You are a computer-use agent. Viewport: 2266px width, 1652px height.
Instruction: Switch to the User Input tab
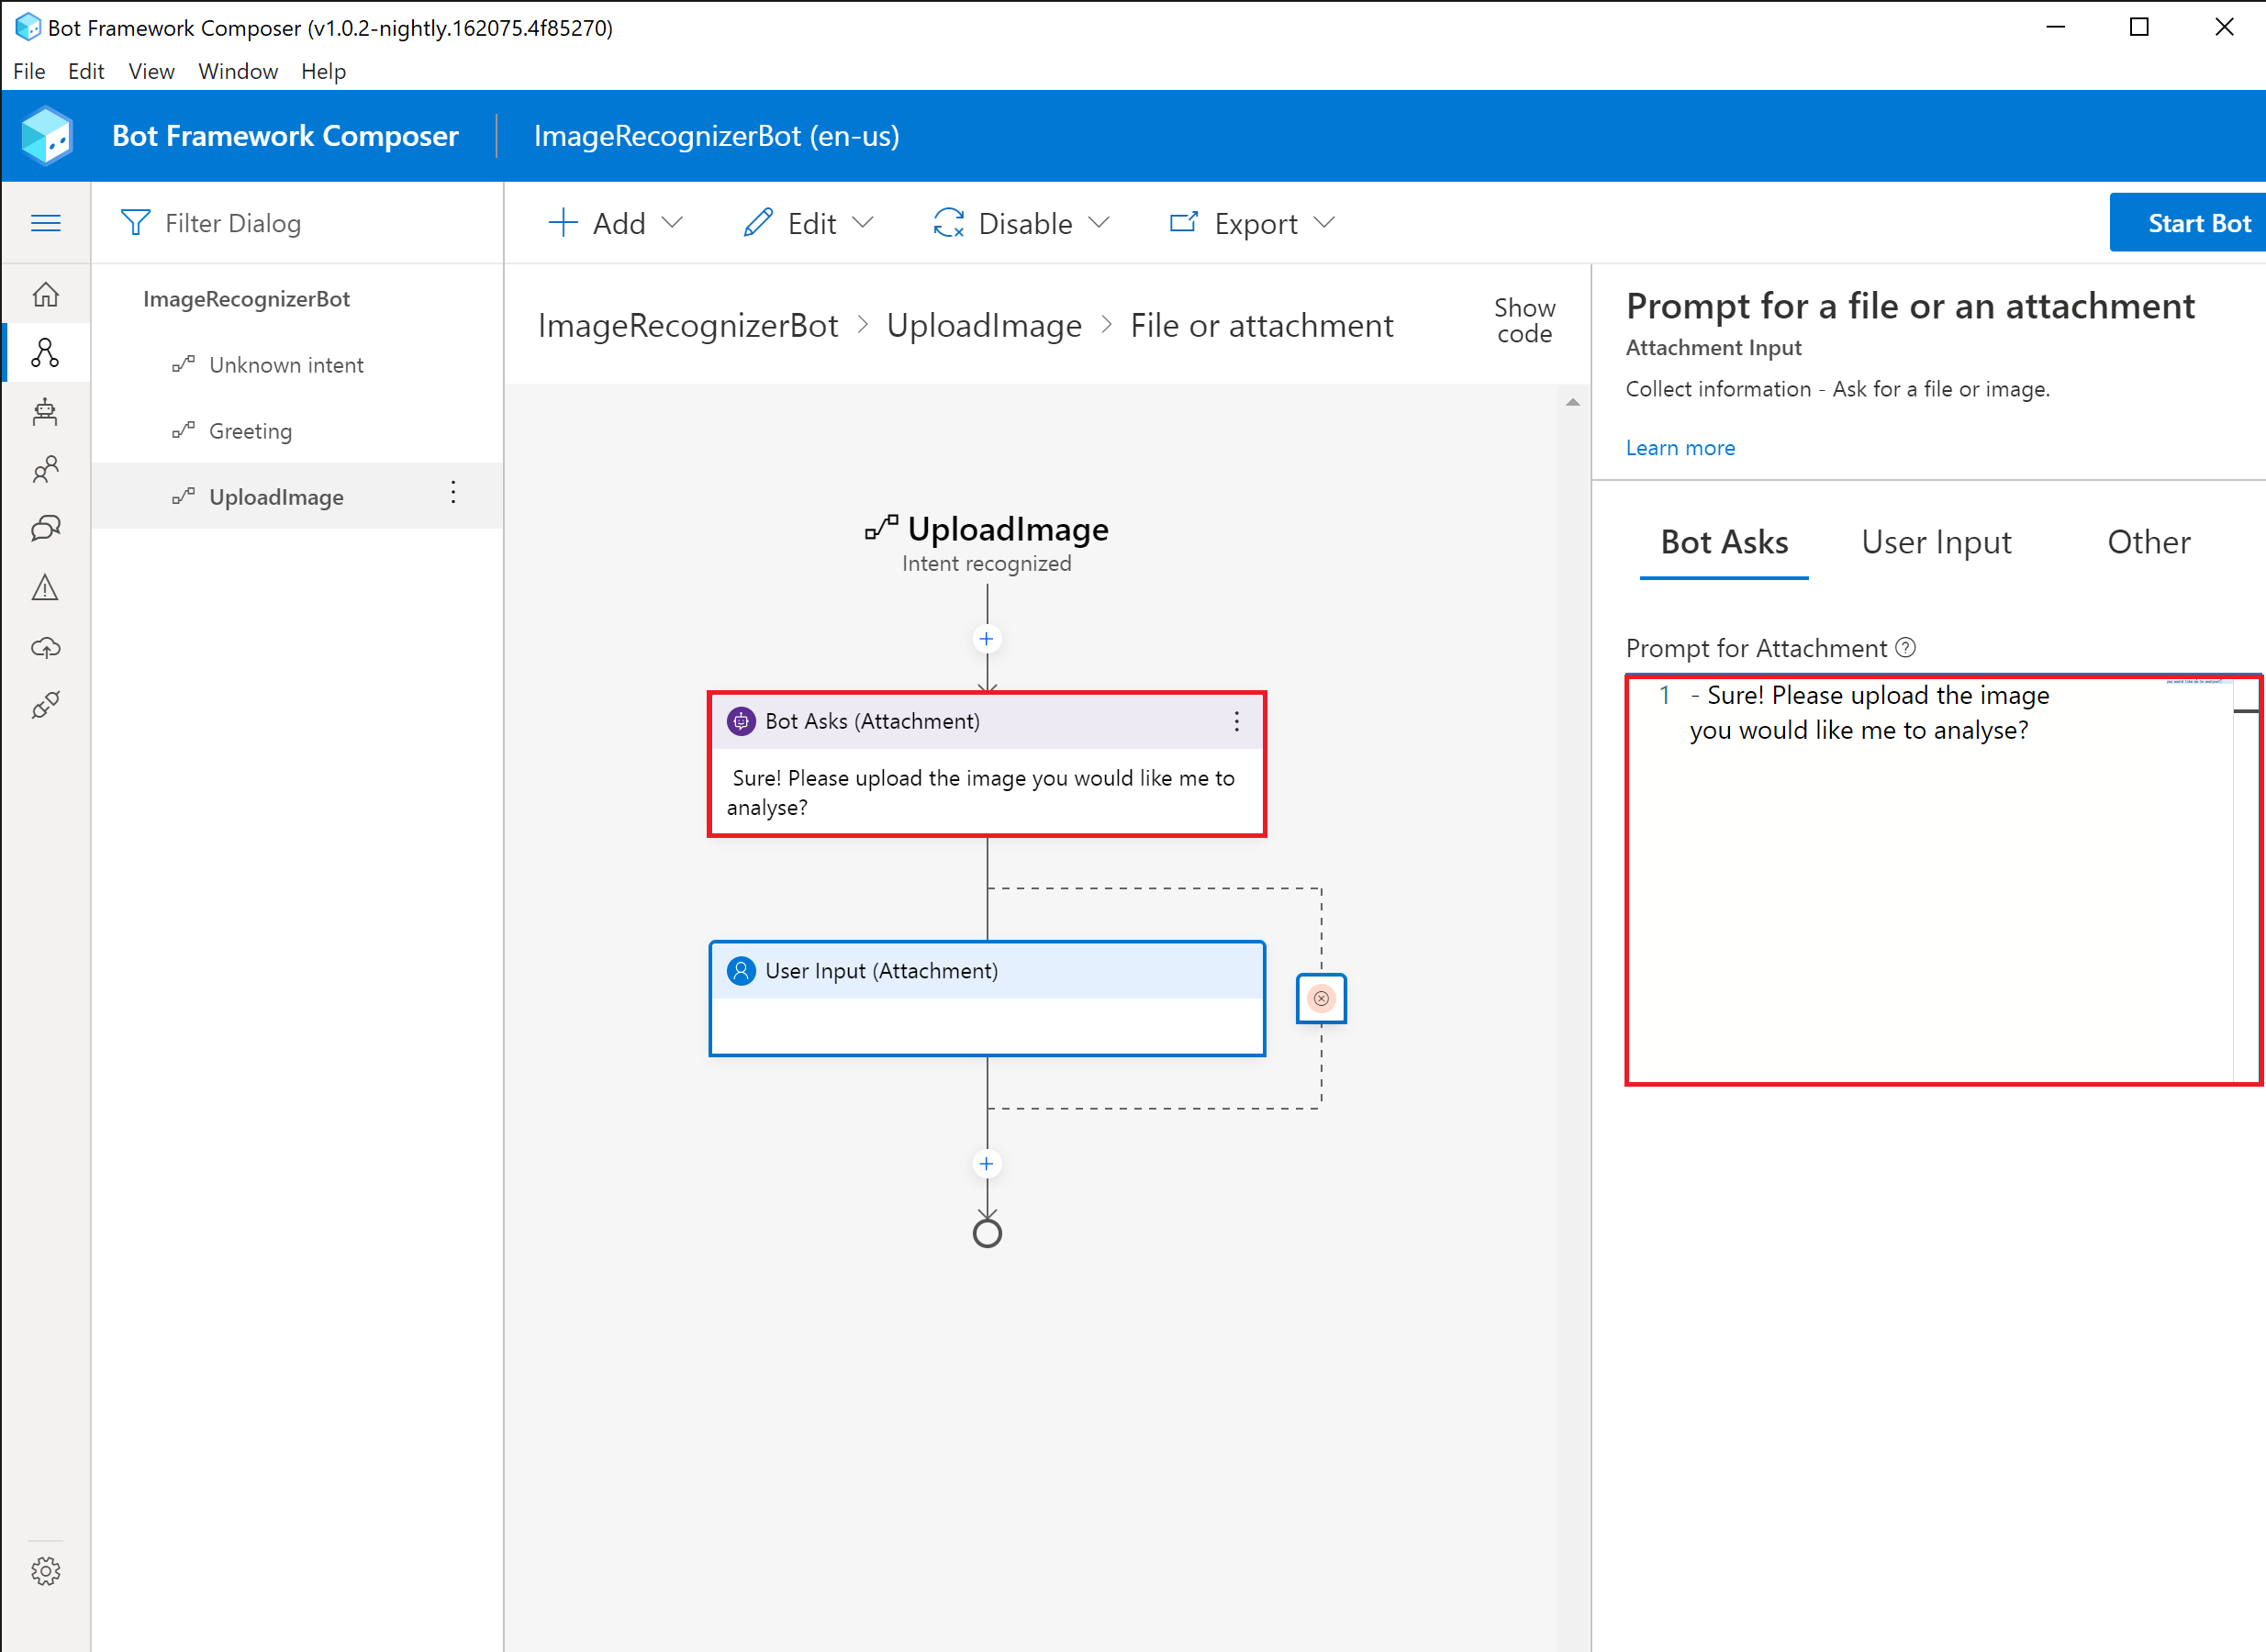(x=1937, y=540)
